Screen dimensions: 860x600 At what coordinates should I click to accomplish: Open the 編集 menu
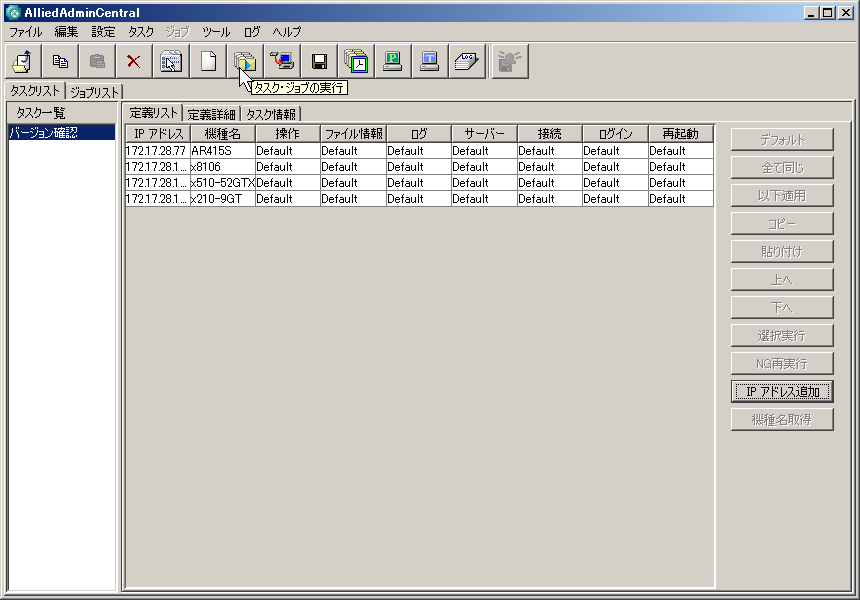pyautogui.click(x=66, y=32)
